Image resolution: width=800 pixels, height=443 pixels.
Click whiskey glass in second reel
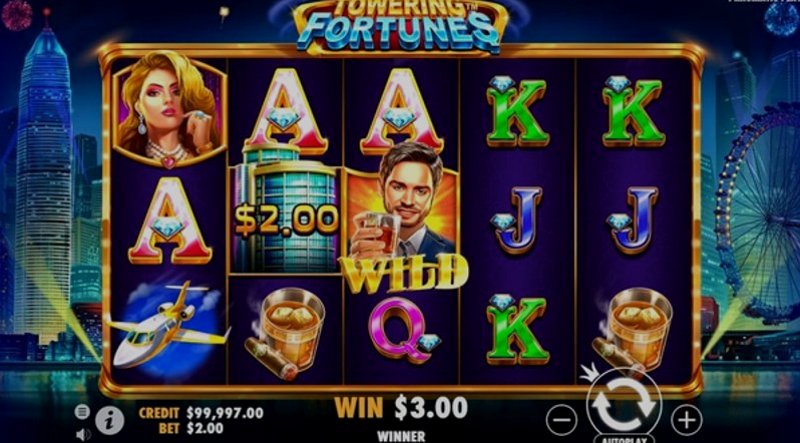tap(286, 332)
